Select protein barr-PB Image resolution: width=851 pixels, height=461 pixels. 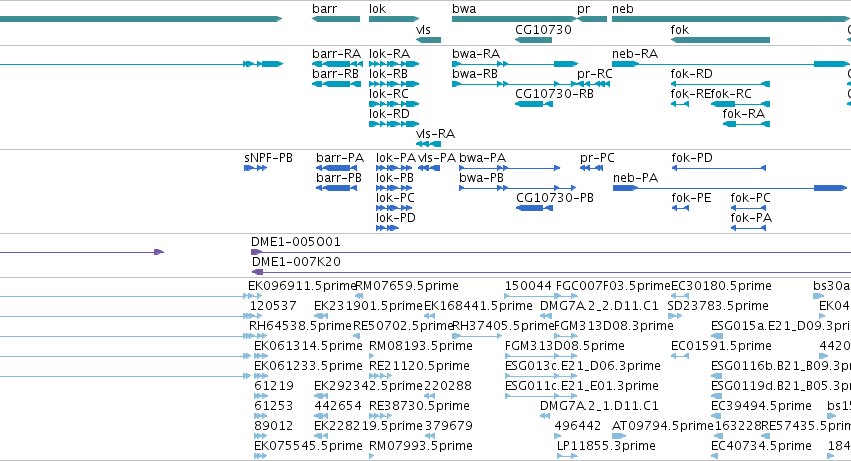(x=339, y=178)
